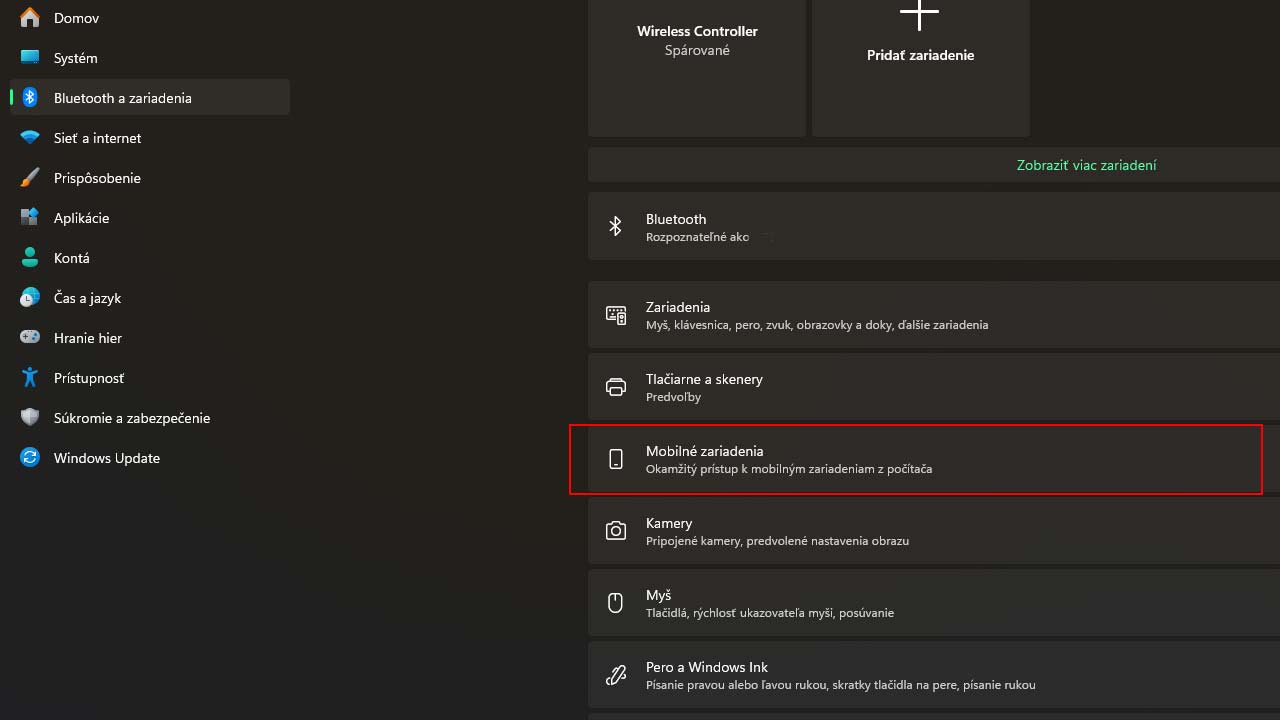Click the Systém monitor icon
This screenshot has width=1280, height=720.
pyautogui.click(x=30, y=58)
